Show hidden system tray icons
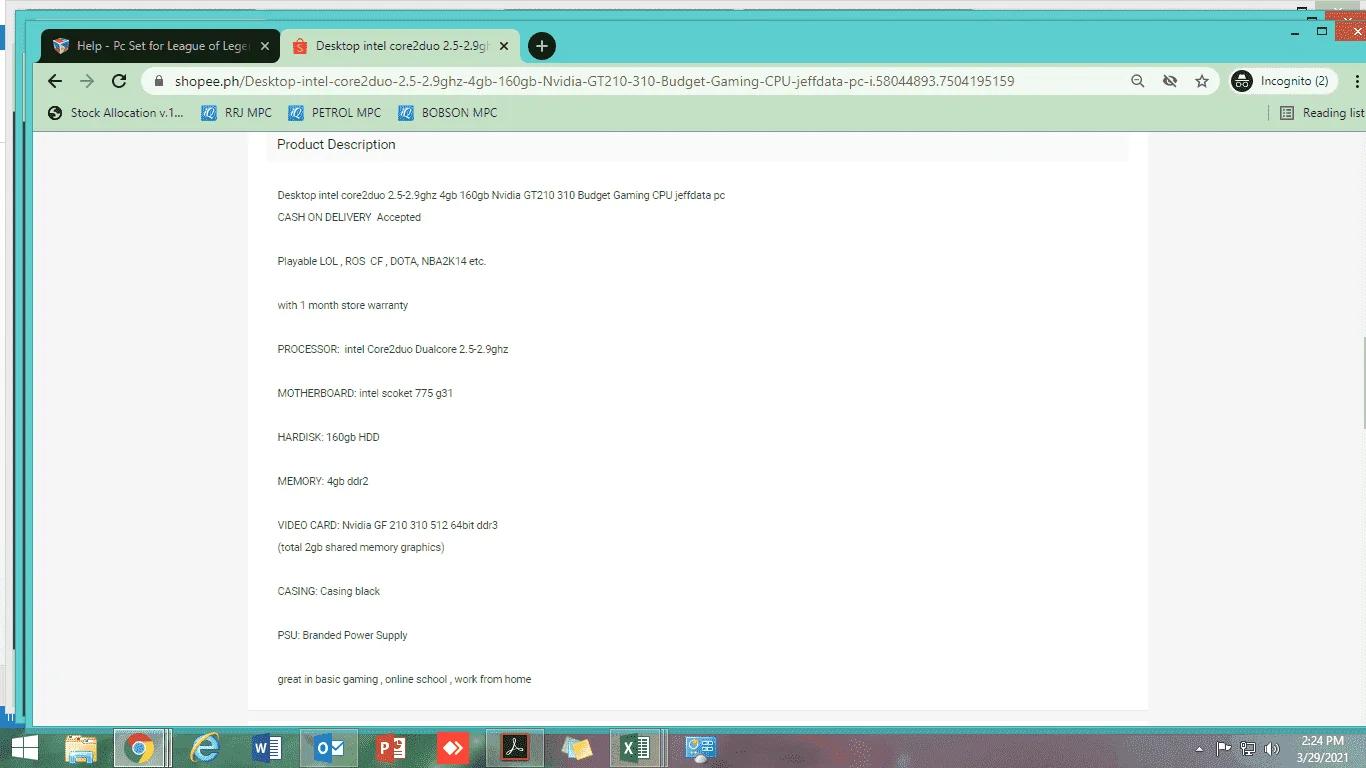 pos(1199,749)
